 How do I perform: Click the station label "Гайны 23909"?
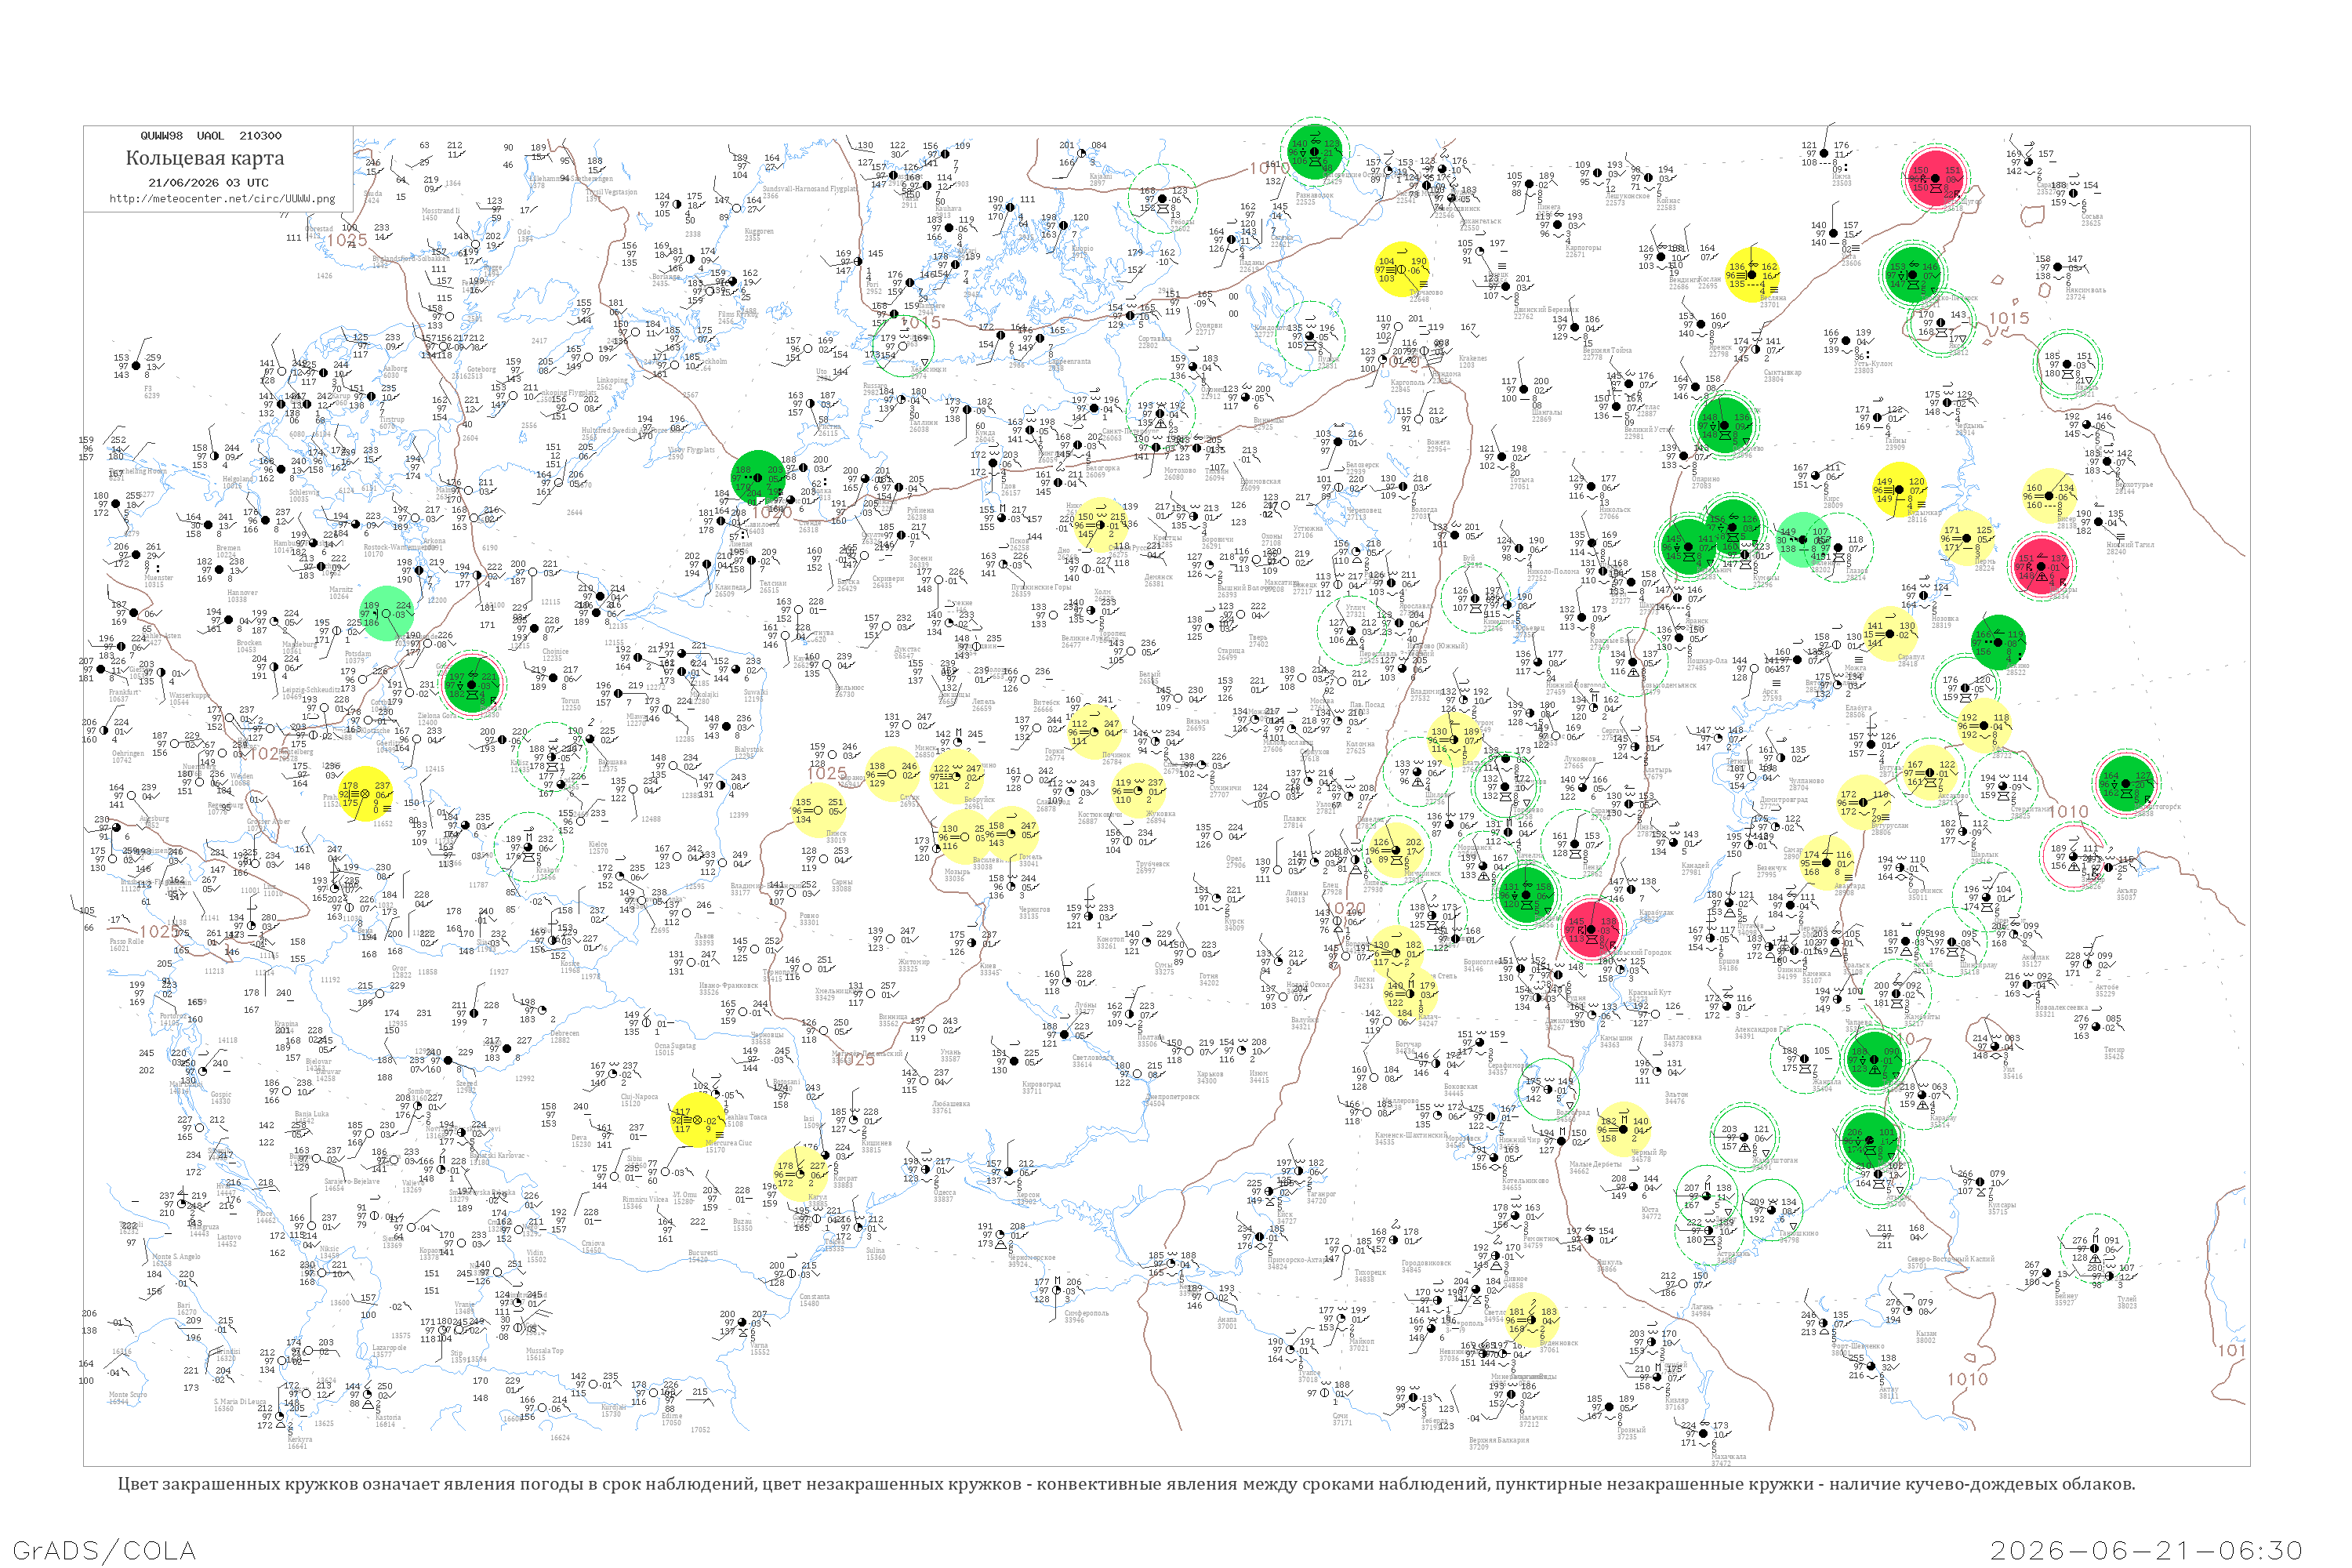(x=1895, y=444)
